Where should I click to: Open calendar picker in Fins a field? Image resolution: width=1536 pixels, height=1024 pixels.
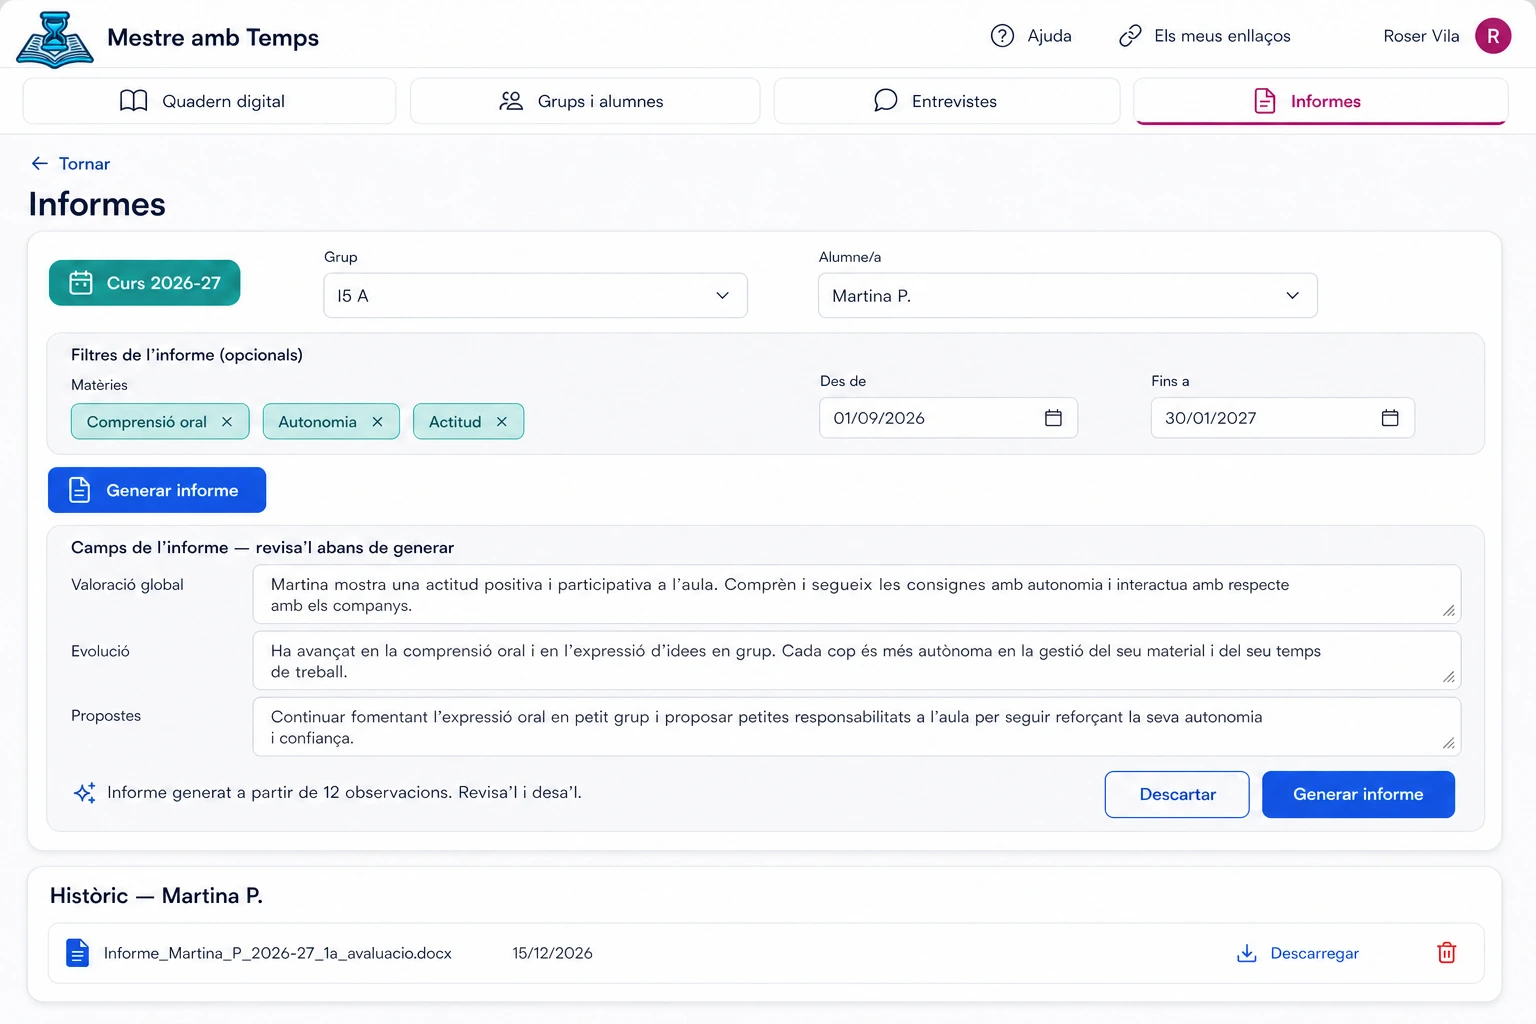[x=1390, y=418]
